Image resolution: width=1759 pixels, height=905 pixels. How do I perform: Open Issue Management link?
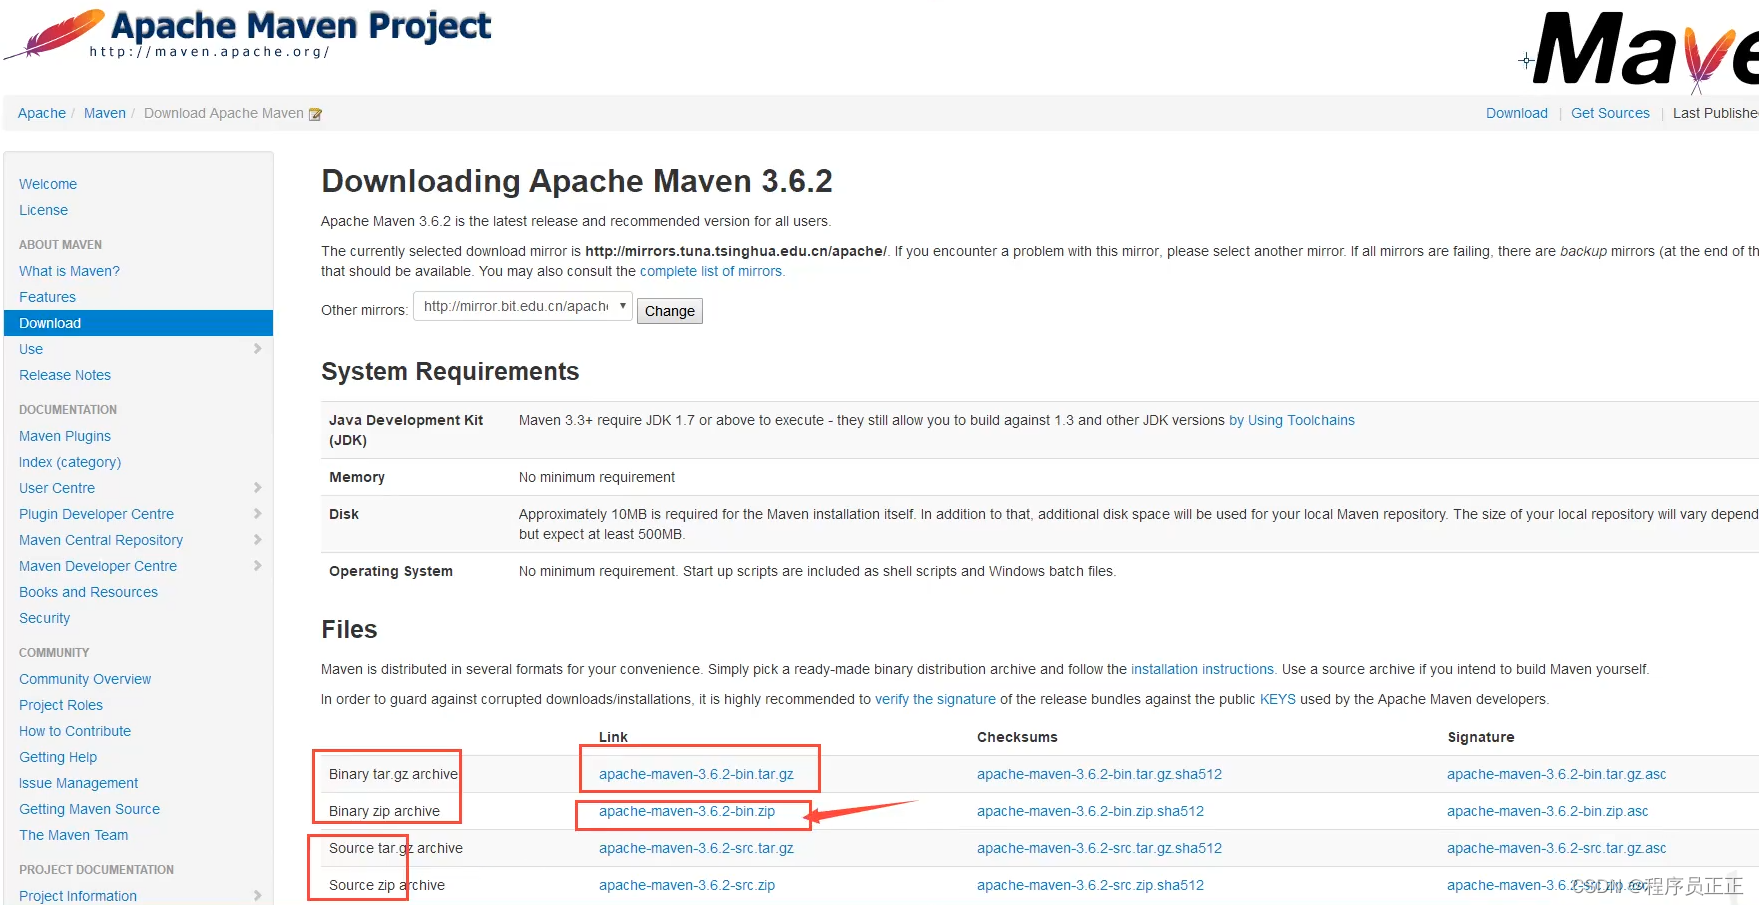78,783
